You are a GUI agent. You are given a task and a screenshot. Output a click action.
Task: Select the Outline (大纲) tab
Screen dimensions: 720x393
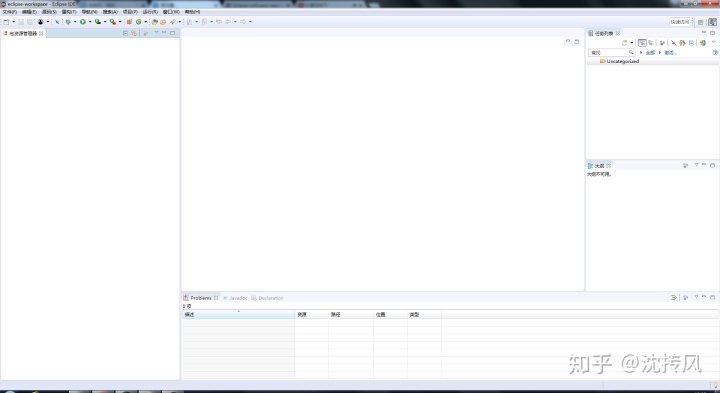coord(599,166)
